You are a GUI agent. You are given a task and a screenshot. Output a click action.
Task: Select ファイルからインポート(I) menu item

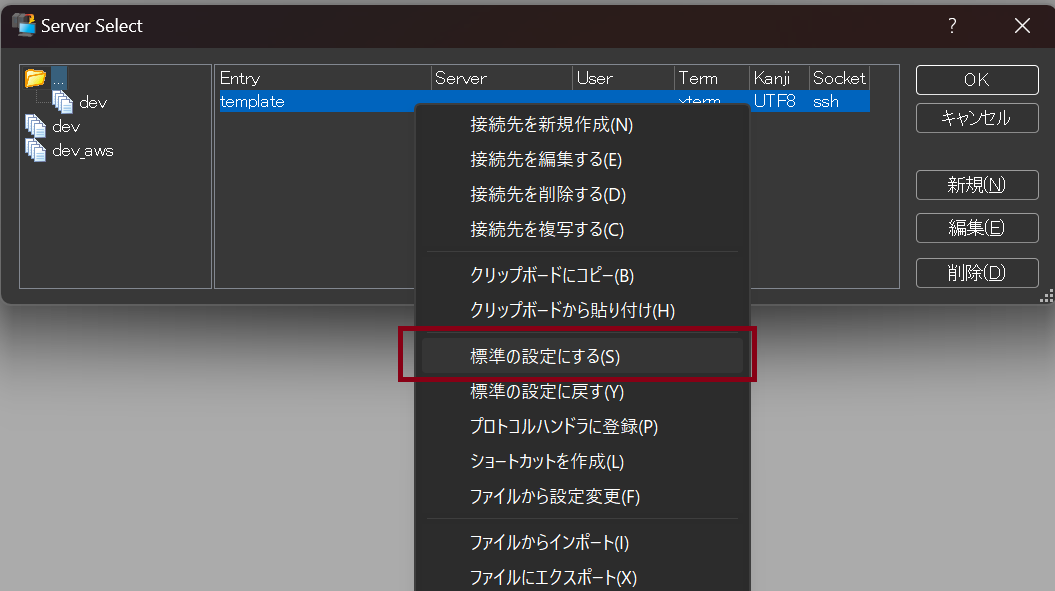pyautogui.click(x=549, y=543)
